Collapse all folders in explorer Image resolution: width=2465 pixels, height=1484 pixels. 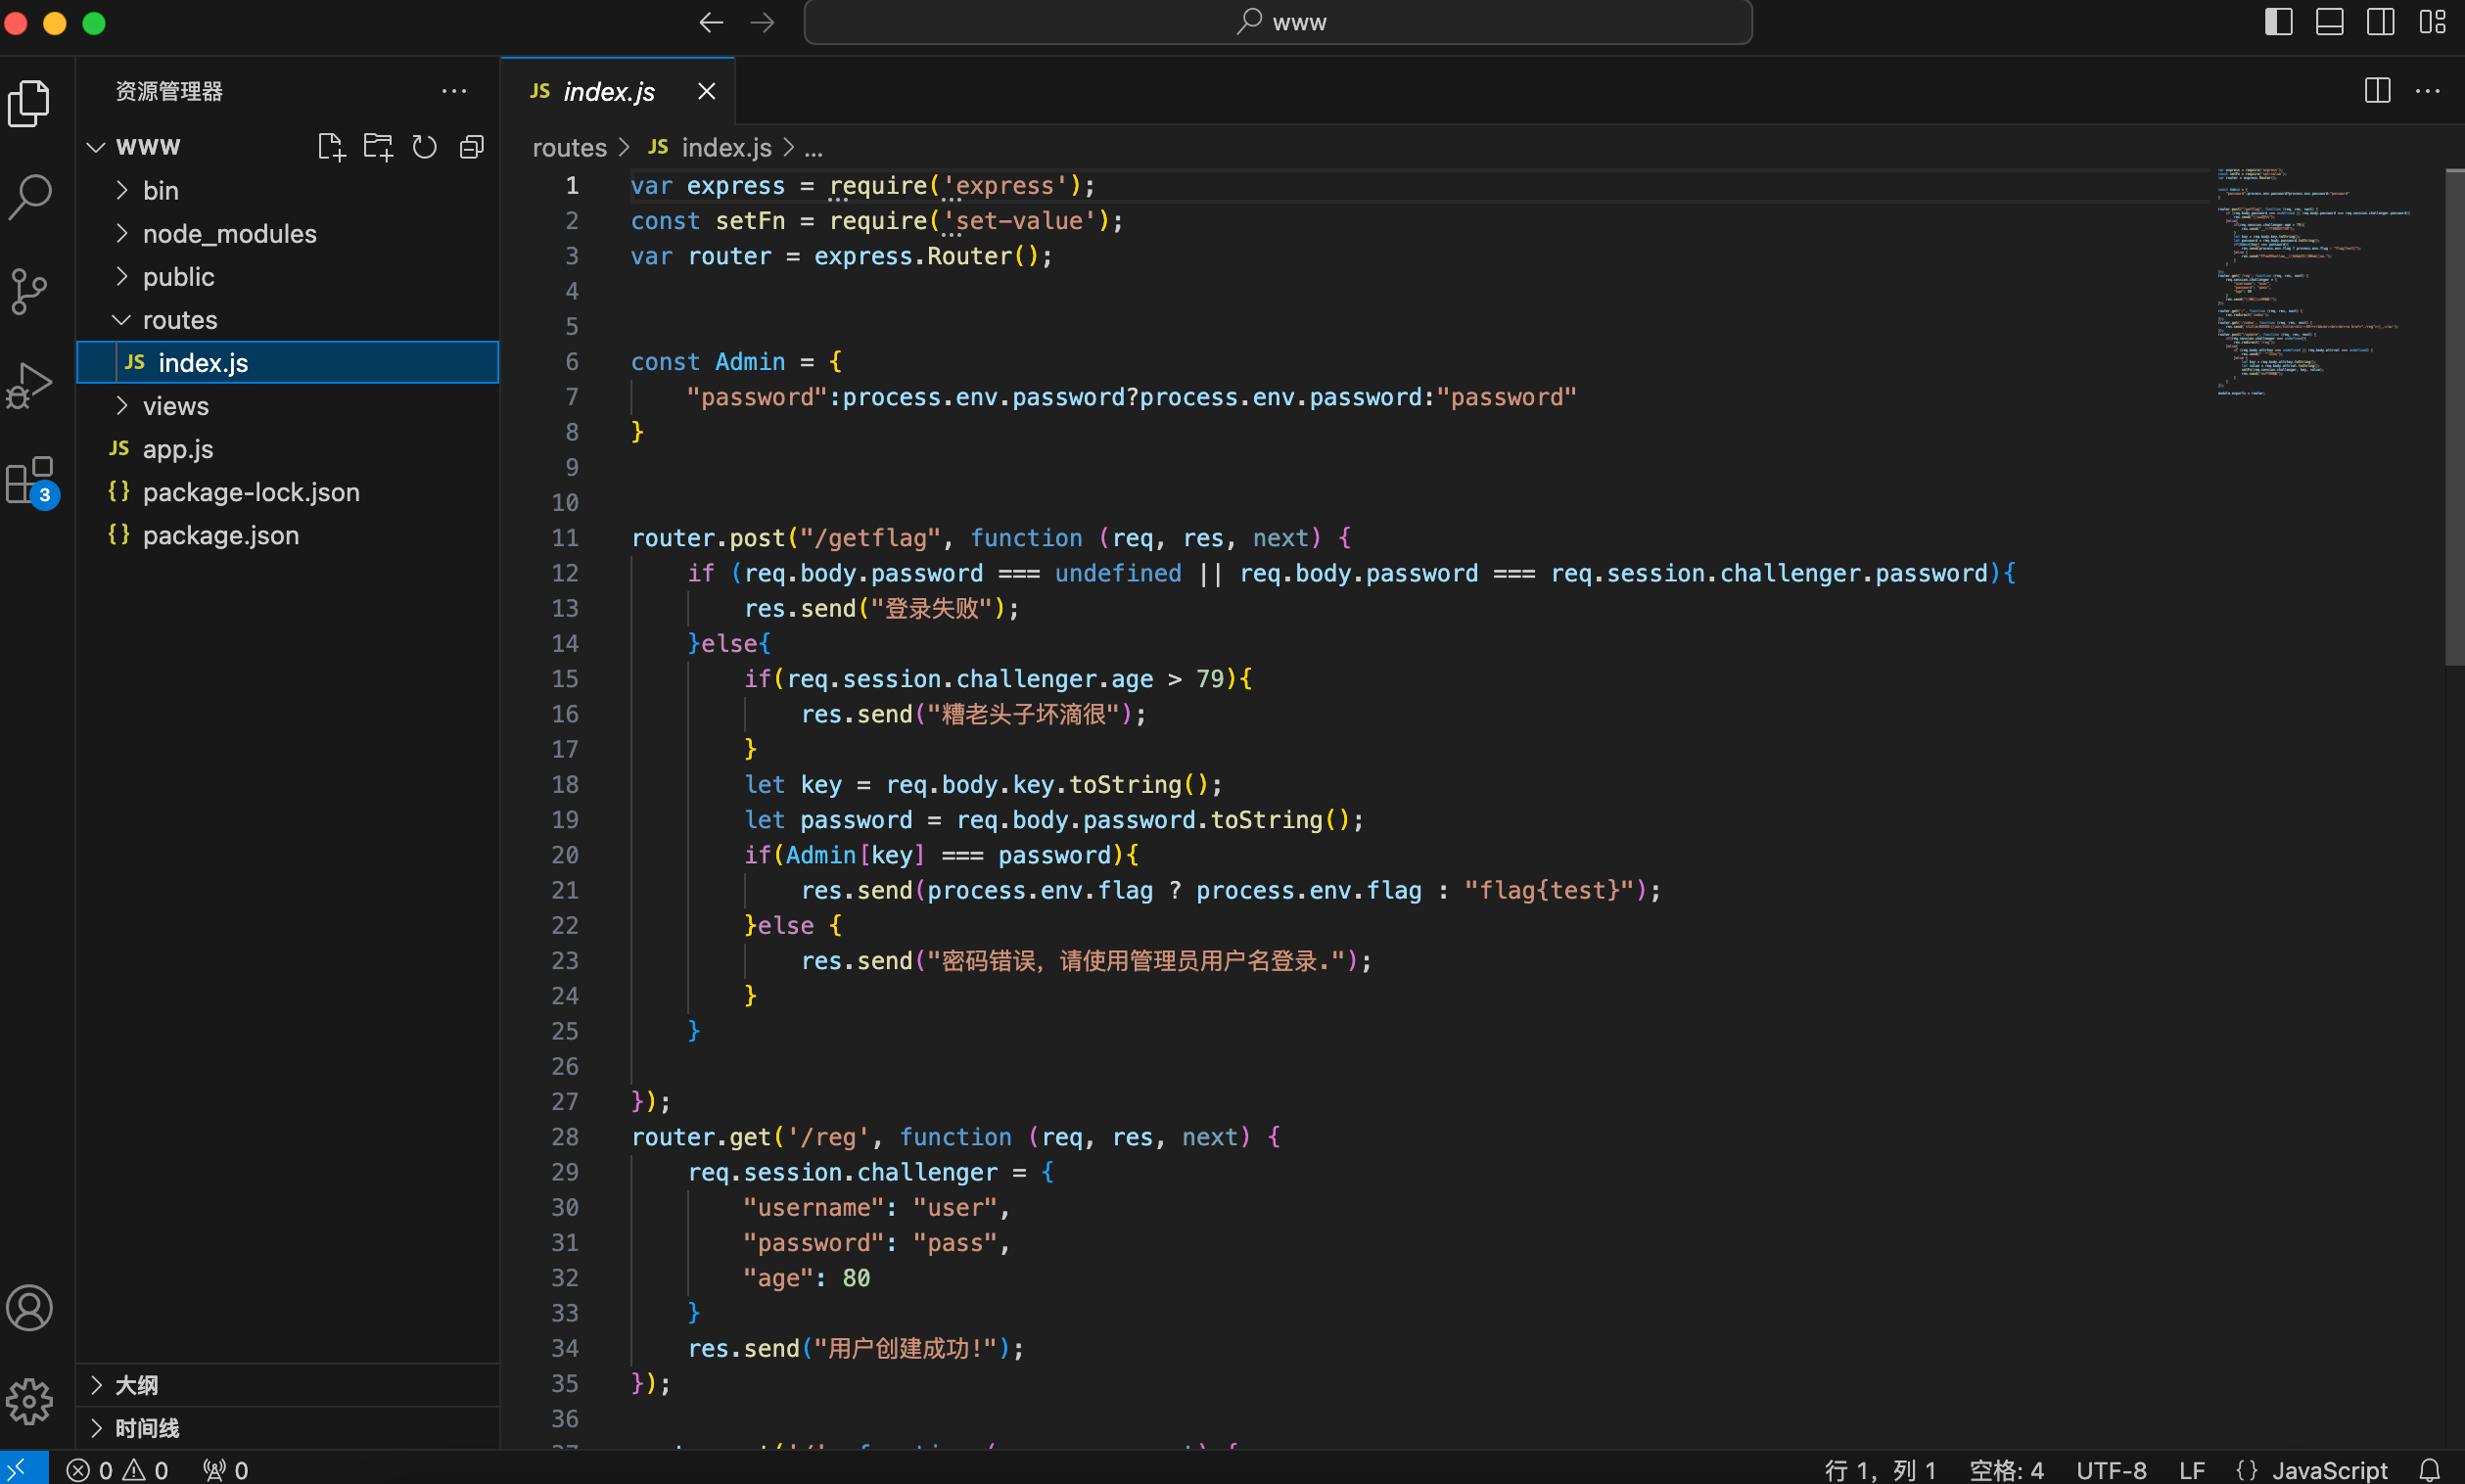[x=472, y=147]
